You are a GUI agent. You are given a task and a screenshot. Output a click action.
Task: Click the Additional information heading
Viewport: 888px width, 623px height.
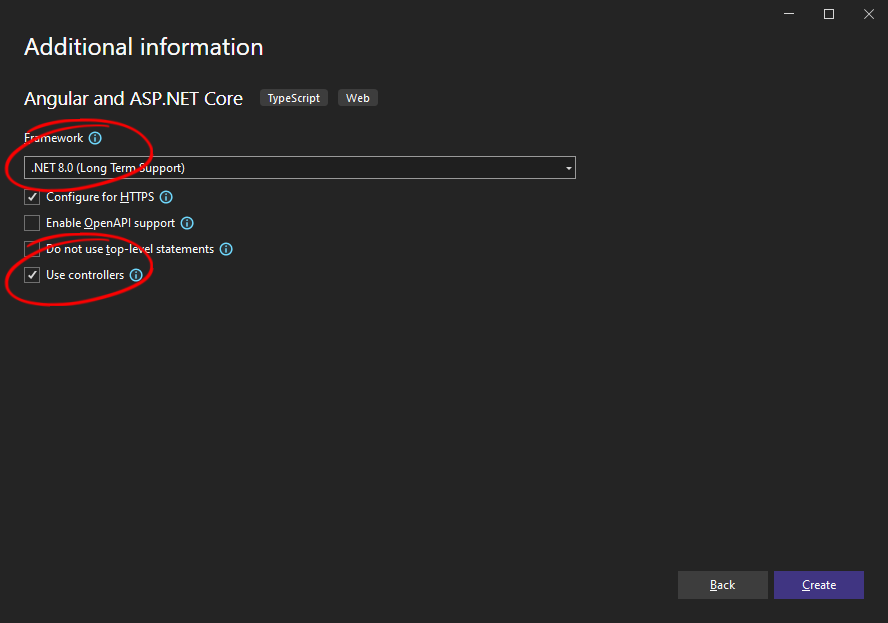(144, 47)
